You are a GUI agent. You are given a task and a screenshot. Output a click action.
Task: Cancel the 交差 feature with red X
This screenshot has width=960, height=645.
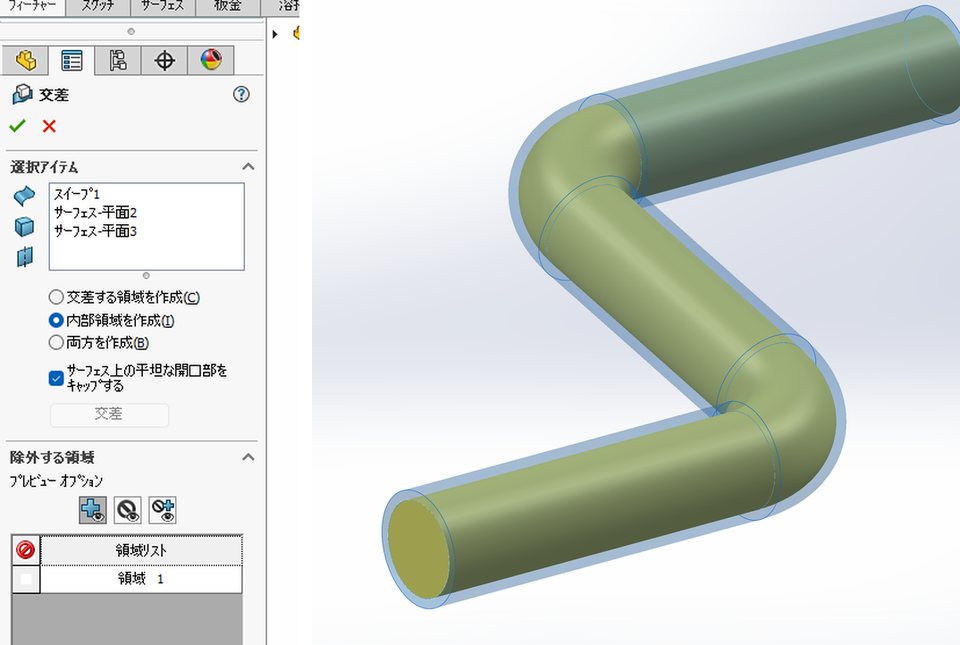49,126
